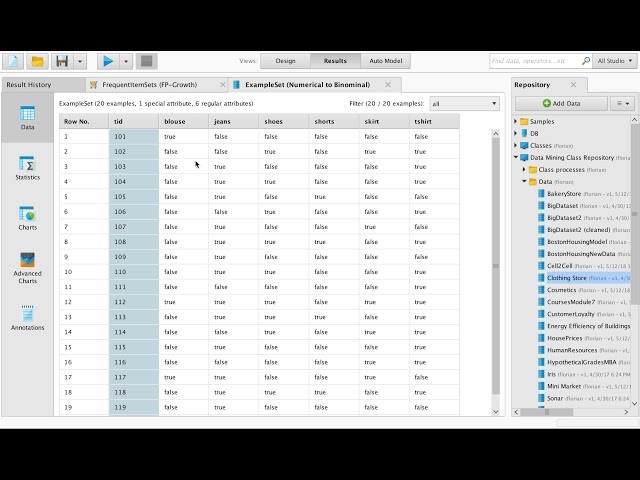
Task: Expand the Class processes folder
Action: pyautogui.click(x=524, y=169)
